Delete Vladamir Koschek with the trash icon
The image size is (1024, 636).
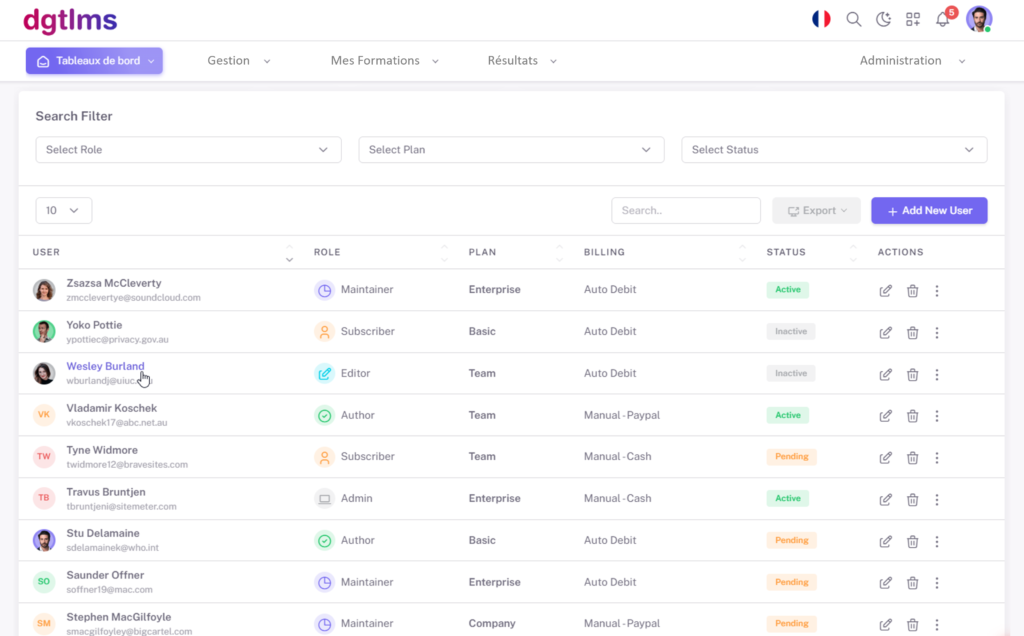(x=912, y=415)
